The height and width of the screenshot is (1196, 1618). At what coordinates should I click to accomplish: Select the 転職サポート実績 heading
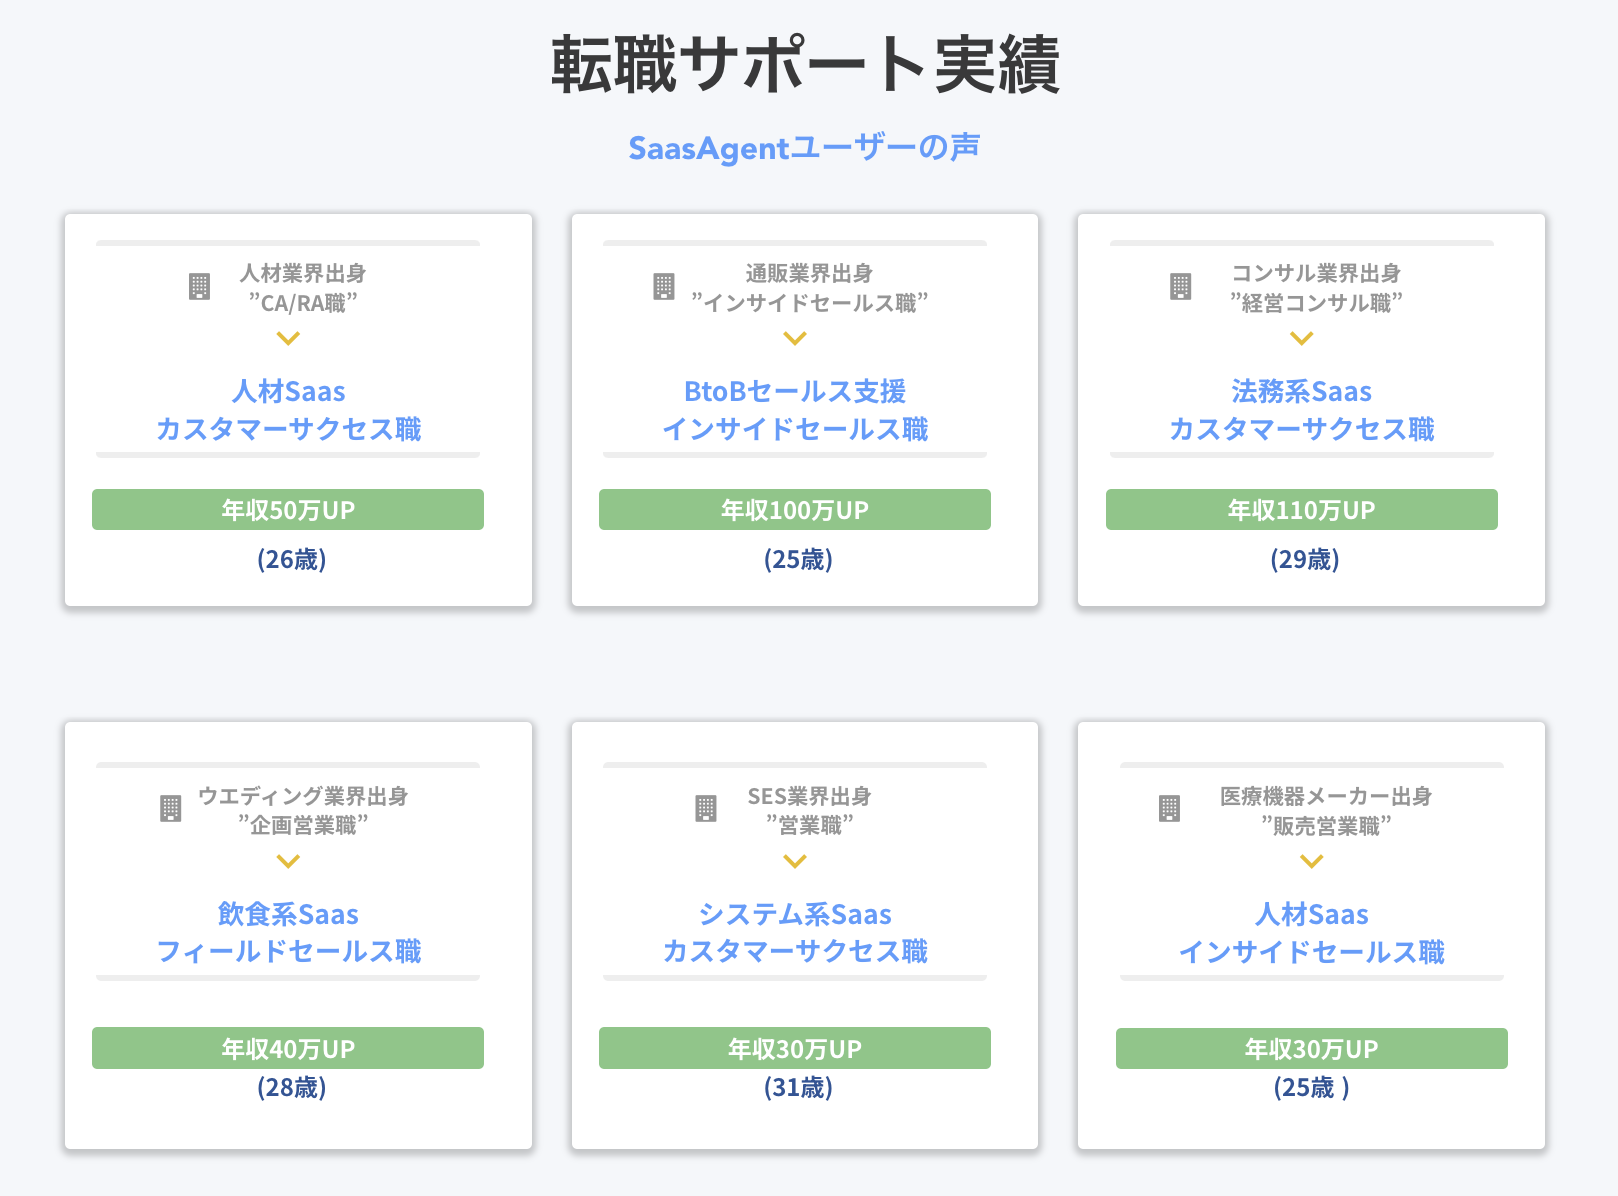(x=805, y=65)
